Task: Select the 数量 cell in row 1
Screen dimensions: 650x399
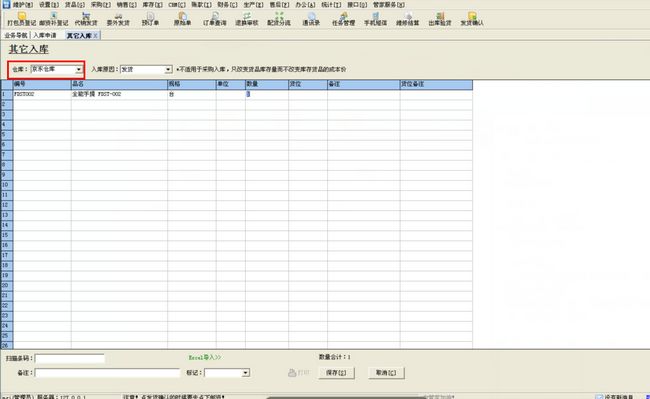Action: point(267,94)
